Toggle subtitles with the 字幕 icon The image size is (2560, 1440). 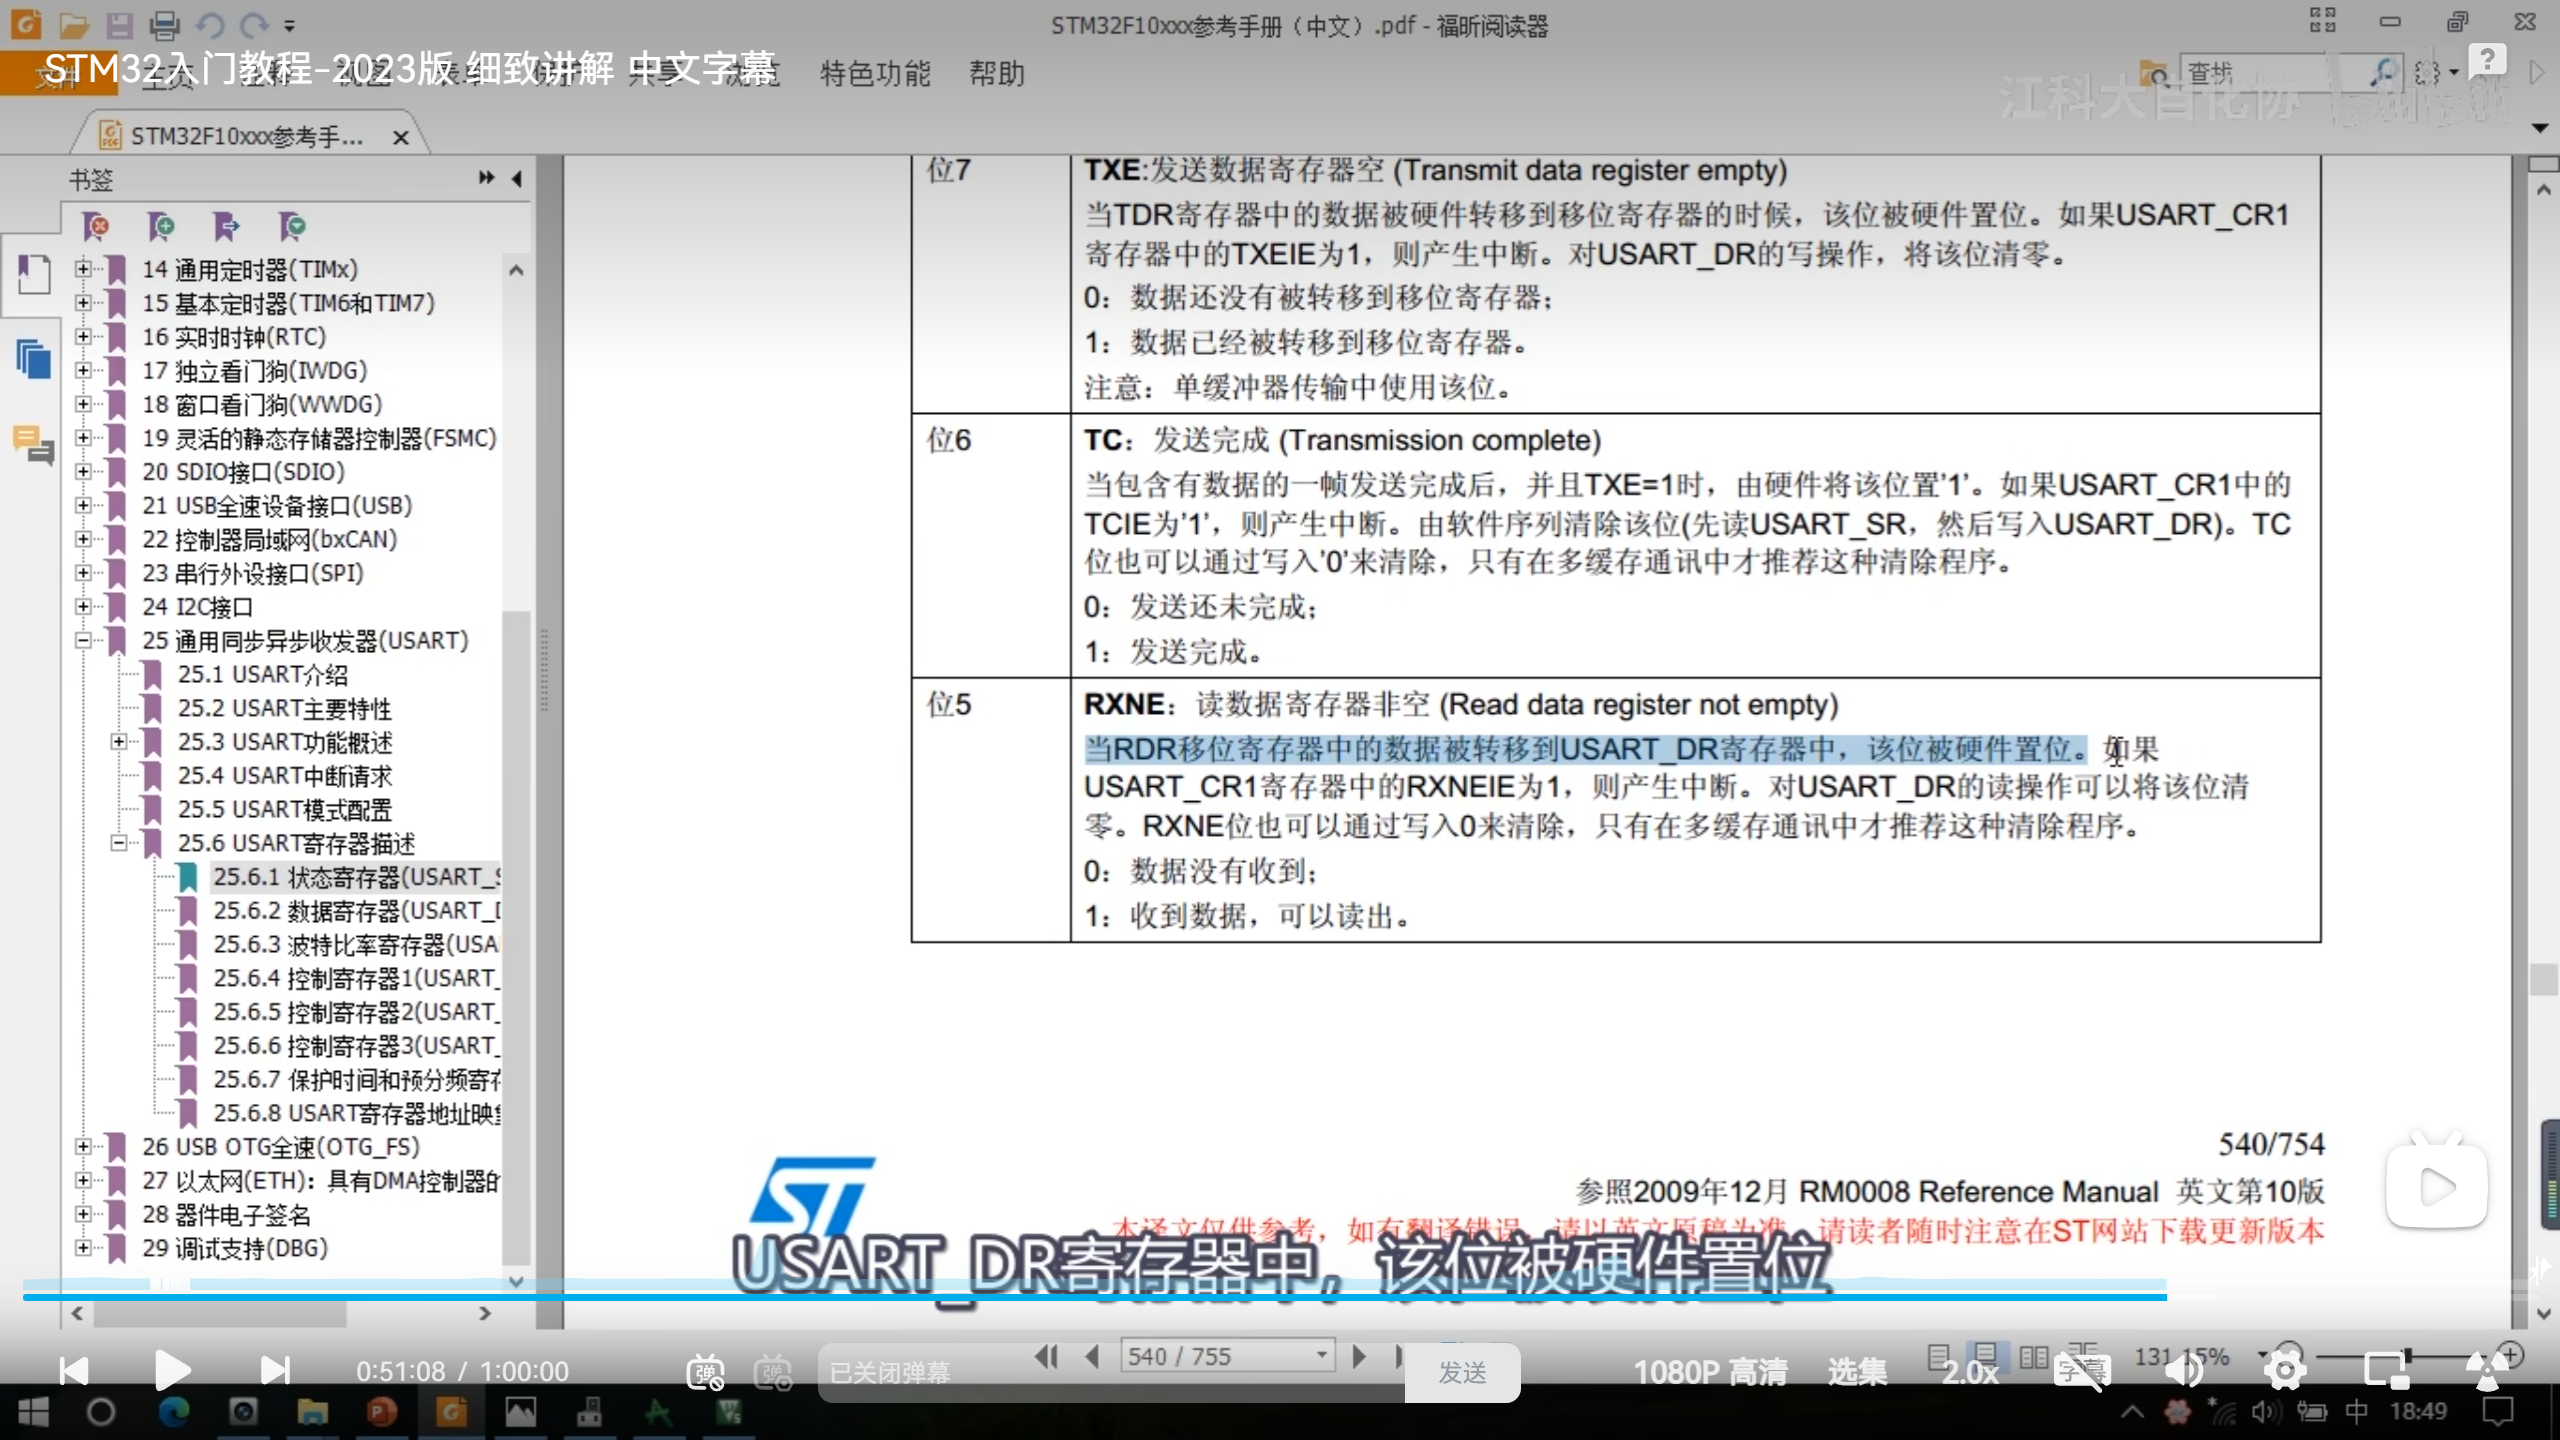coord(2083,1371)
